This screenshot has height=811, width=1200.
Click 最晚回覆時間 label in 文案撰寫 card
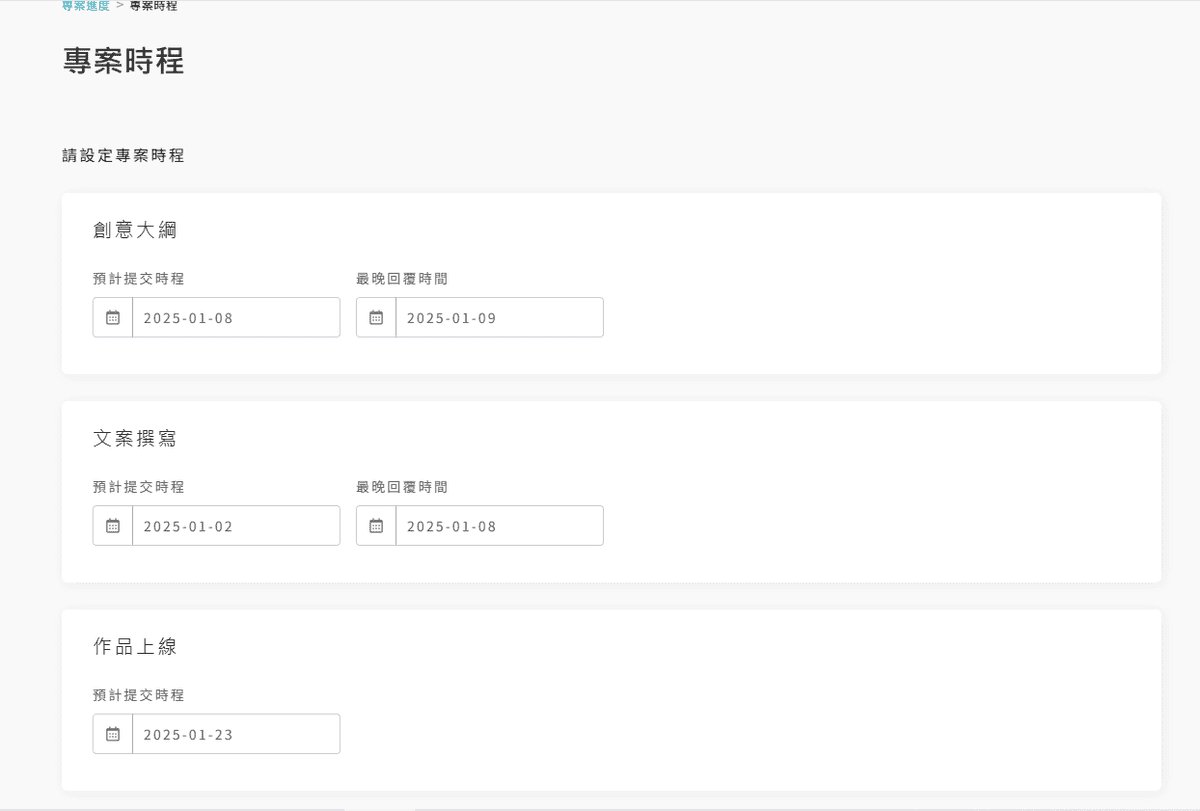point(402,487)
